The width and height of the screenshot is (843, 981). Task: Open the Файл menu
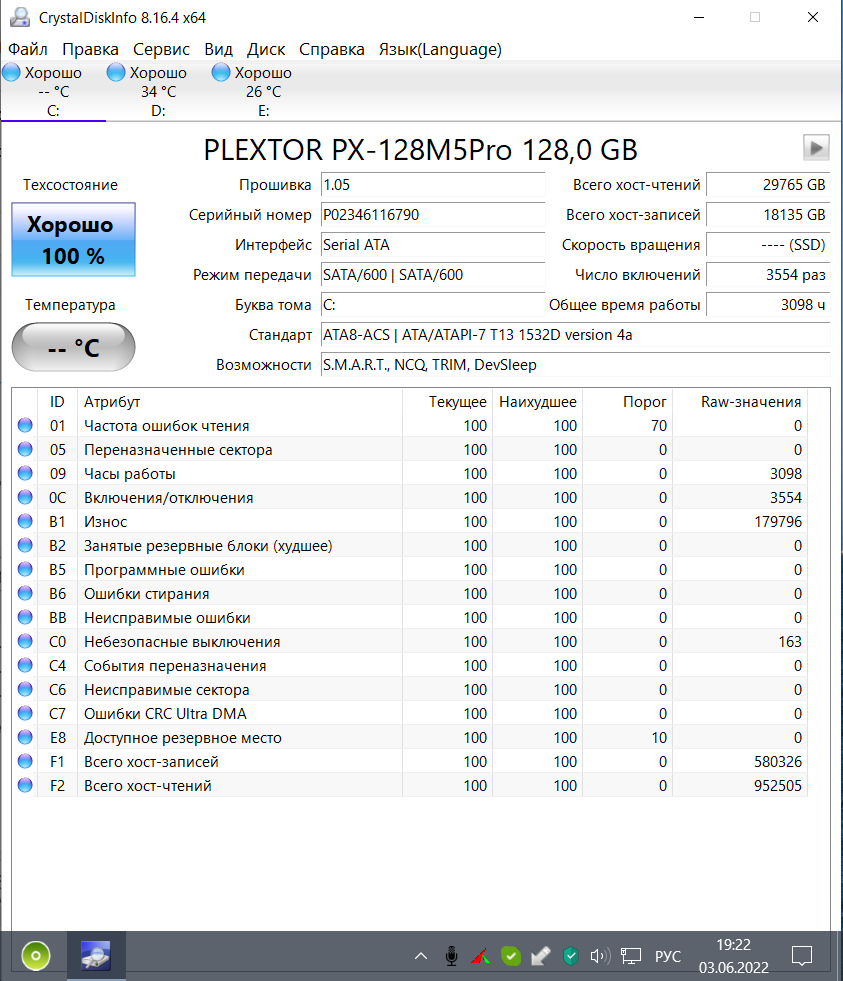28,49
